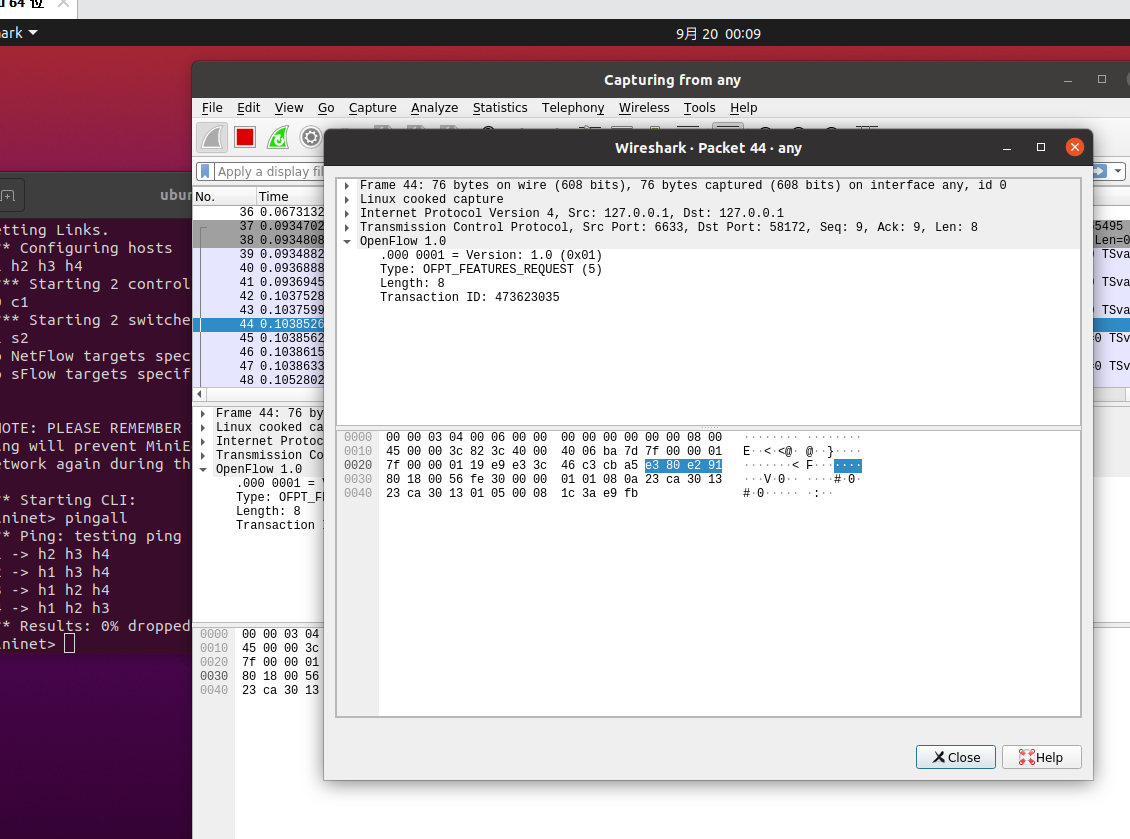Click the display filter bookmark icon

(205, 172)
